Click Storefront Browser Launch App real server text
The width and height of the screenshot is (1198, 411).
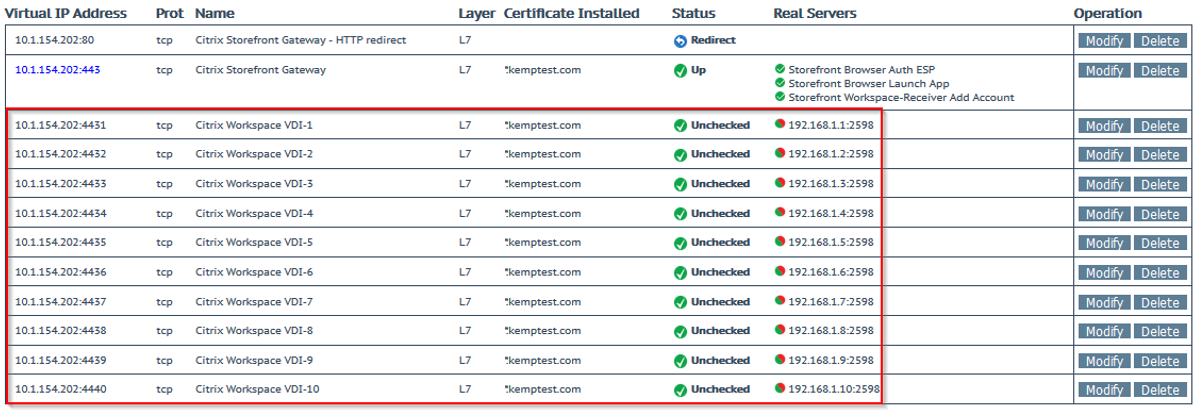click(x=869, y=83)
